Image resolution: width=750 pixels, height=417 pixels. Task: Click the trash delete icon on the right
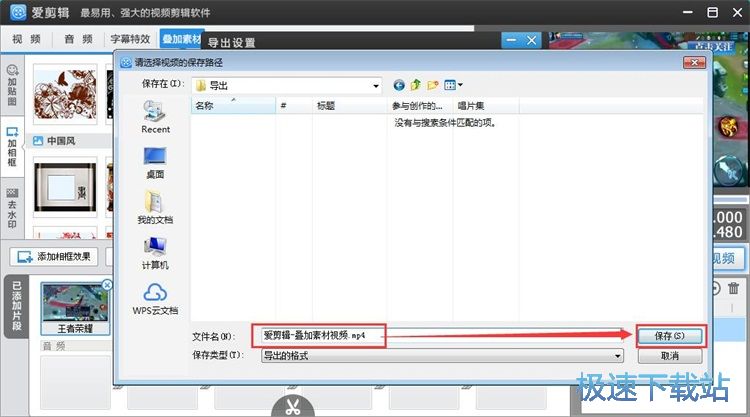pos(733,288)
